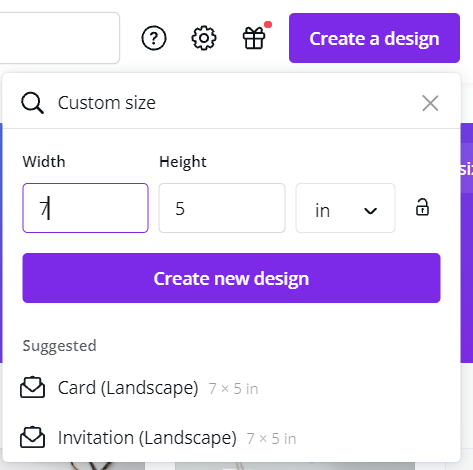The width and height of the screenshot is (473, 470).
Task: Open the help question mark icon
Action: [154, 38]
